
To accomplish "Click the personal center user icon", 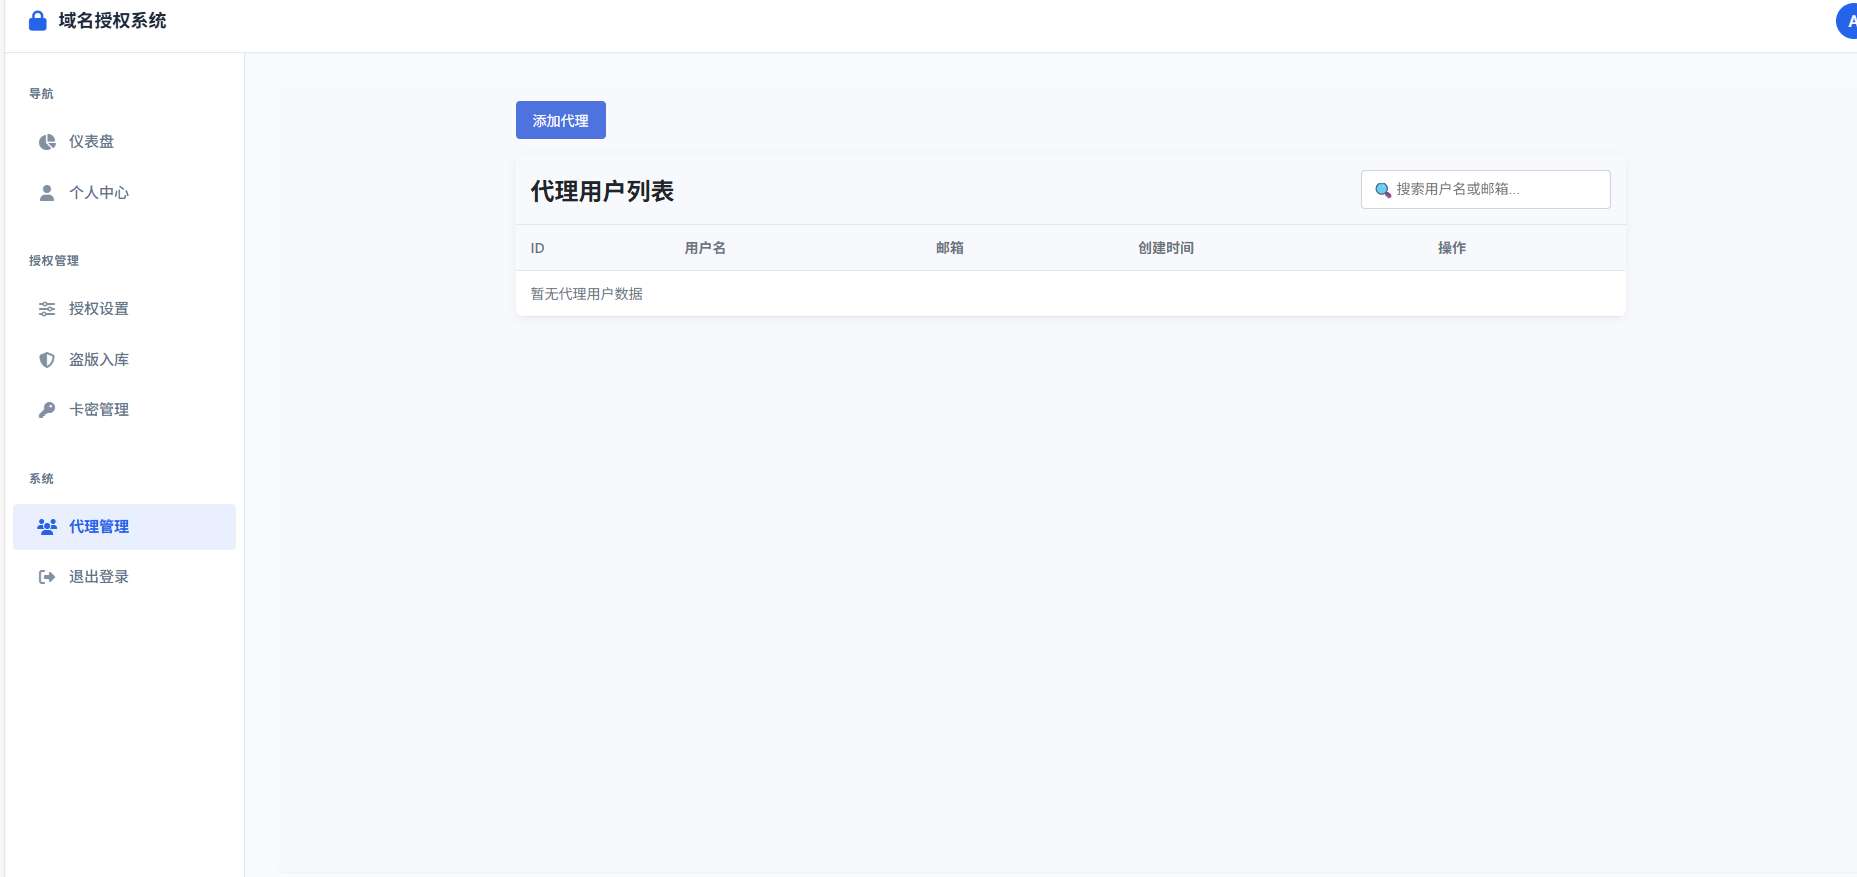I will (x=47, y=193).
